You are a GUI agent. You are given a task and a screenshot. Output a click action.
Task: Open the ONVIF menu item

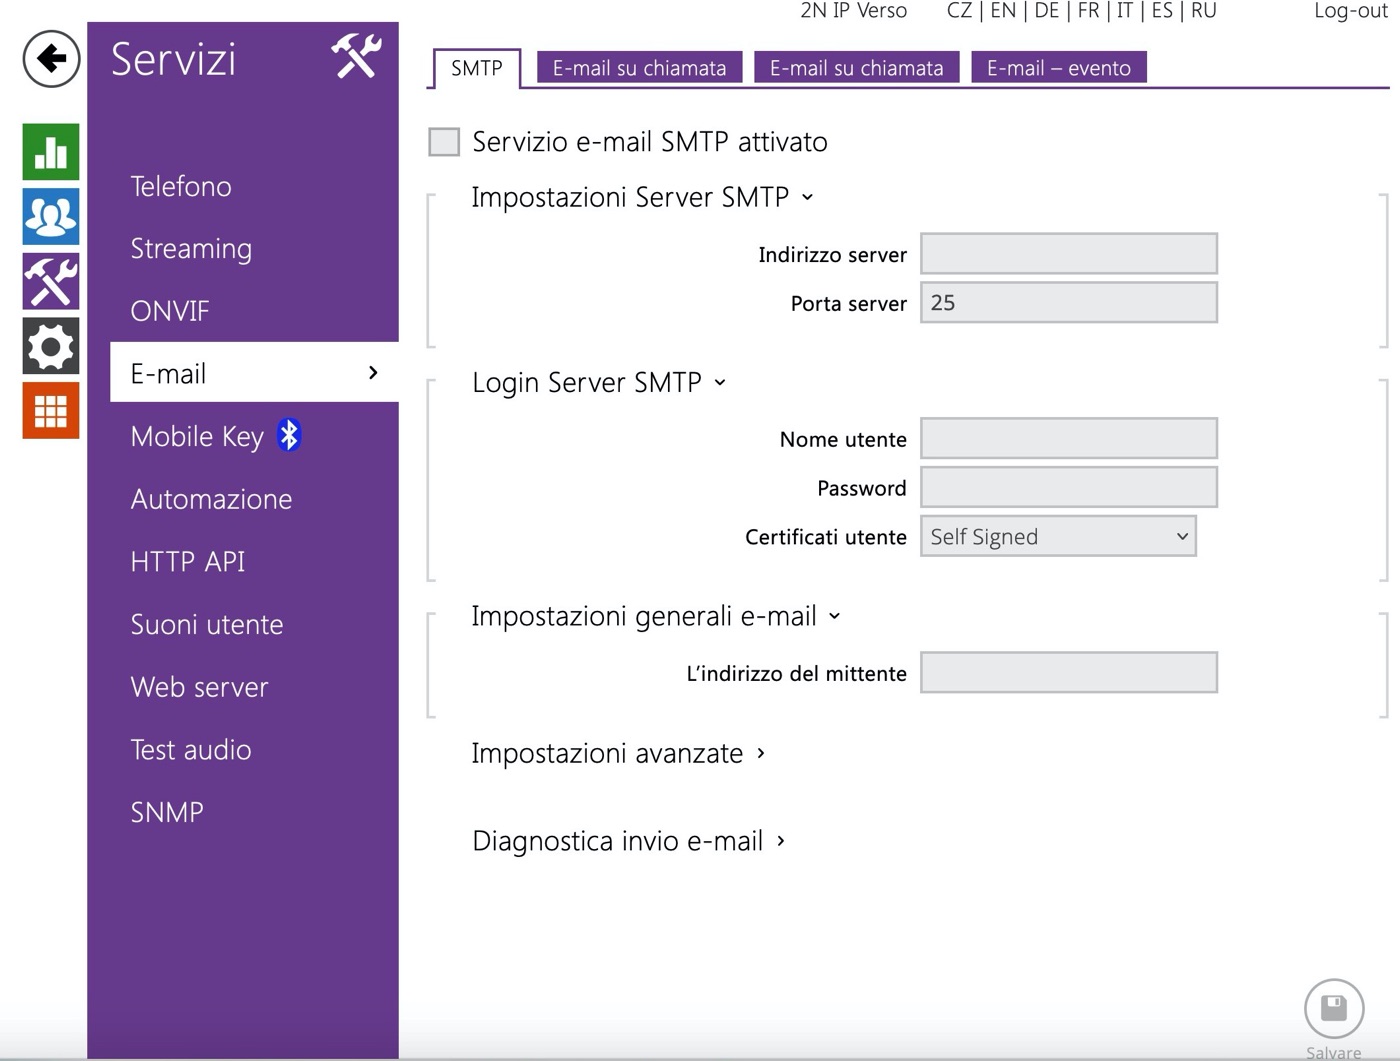tap(170, 311)
